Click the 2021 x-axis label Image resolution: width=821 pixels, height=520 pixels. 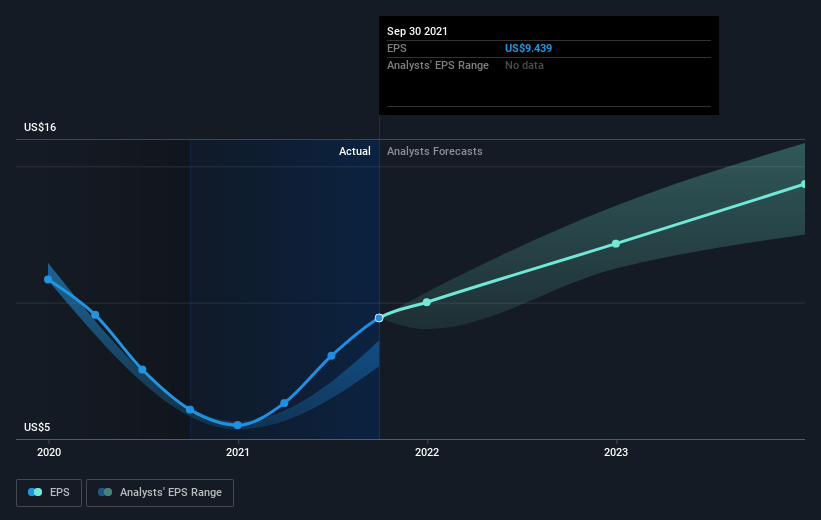click(238, 452)
